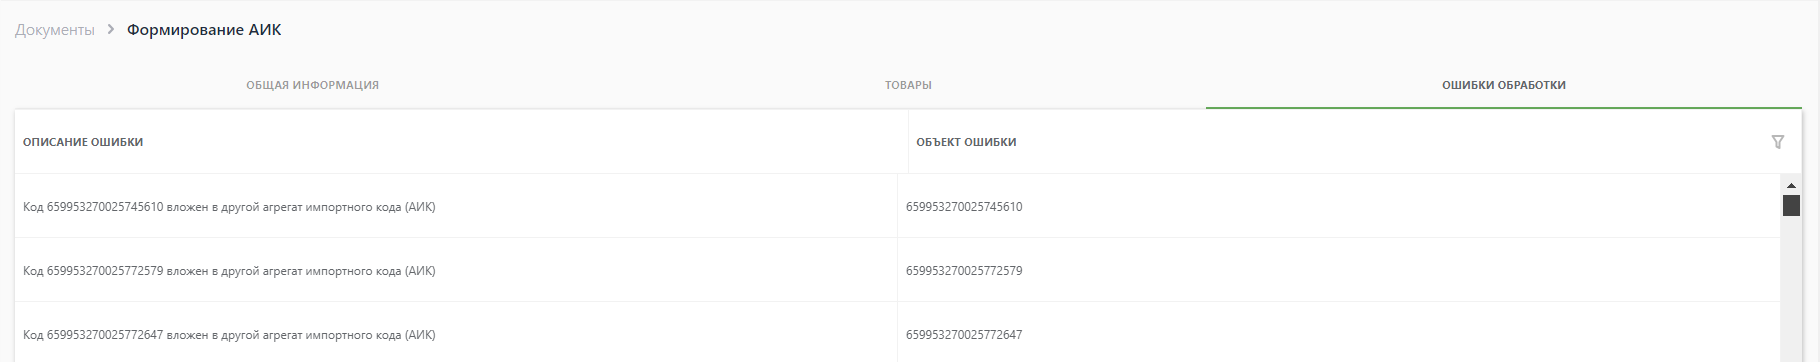Click the Объект ошибки column header
The width and height of the screenshot is (1820, 362).
click(x=966, y=142)
